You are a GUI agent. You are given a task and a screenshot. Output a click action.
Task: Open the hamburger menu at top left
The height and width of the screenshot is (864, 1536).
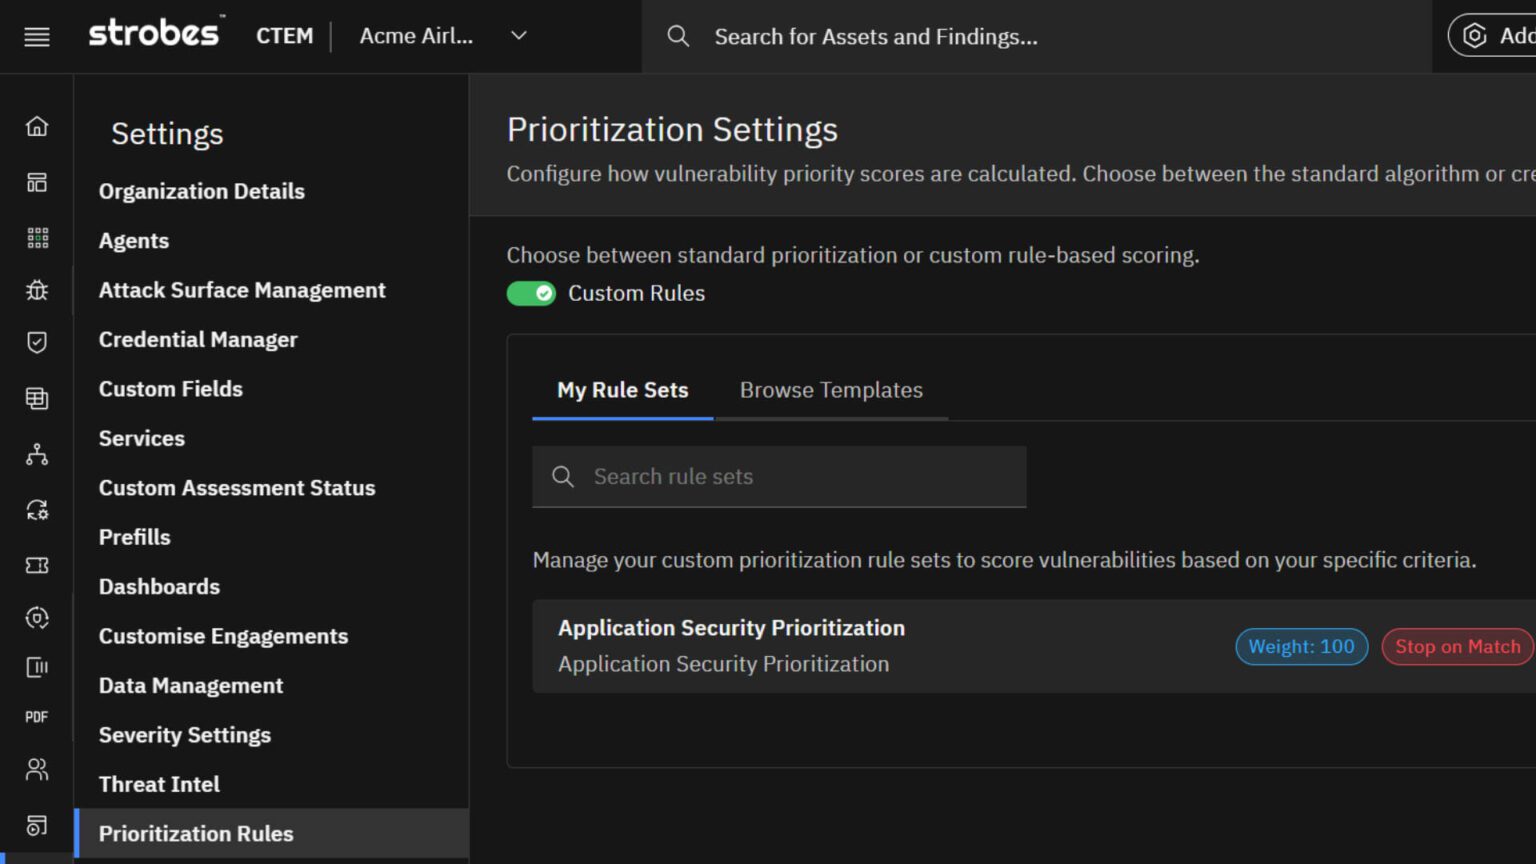[x=36, y=36]
